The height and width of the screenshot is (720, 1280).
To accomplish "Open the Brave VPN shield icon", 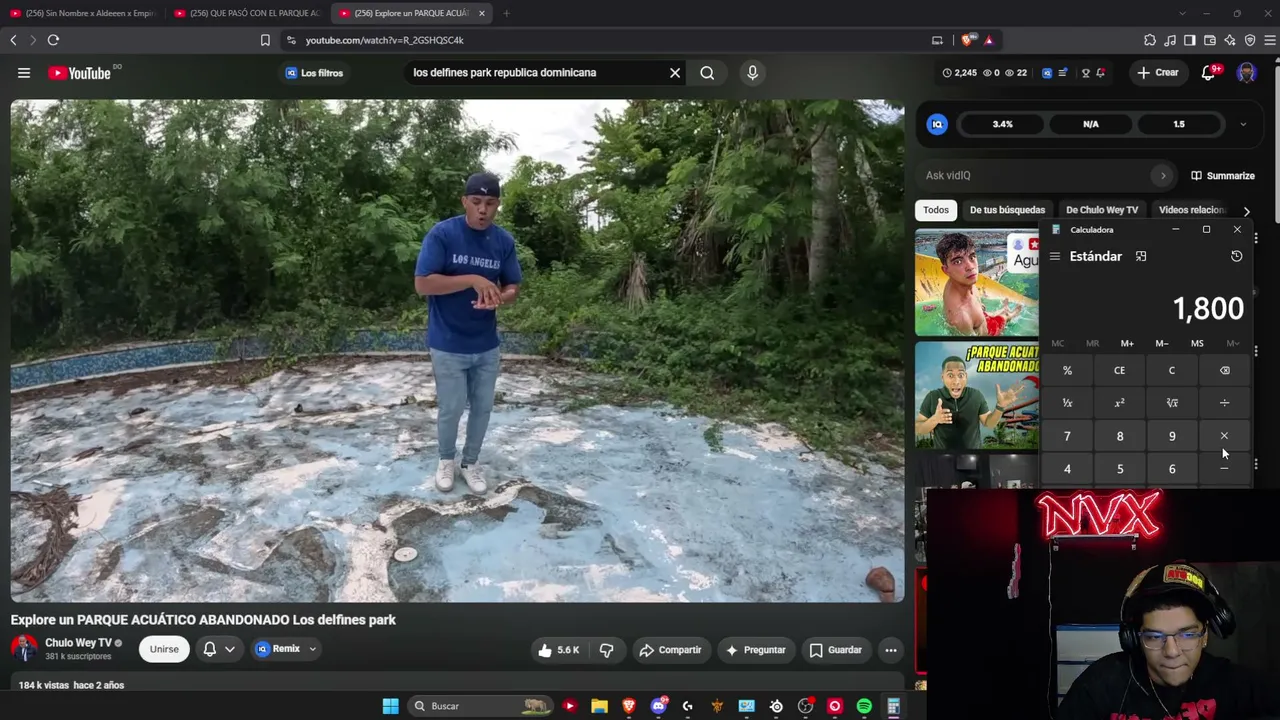I will click(1250, 40).
